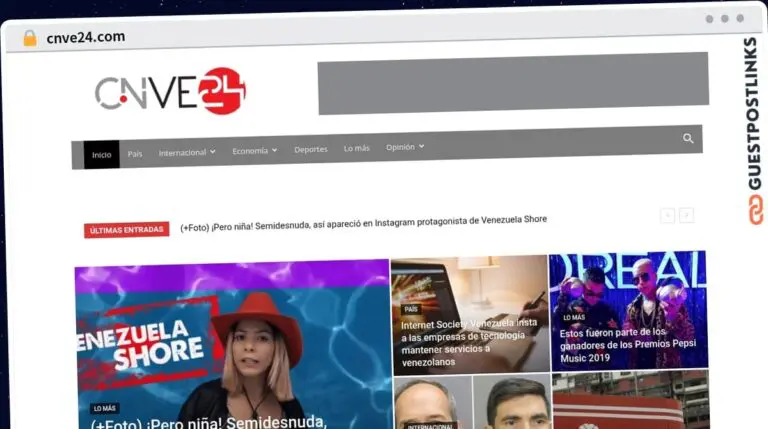Show next headline in ticker arrows
768x429 pixels.
pyautogui.click(x=686, y=215)
